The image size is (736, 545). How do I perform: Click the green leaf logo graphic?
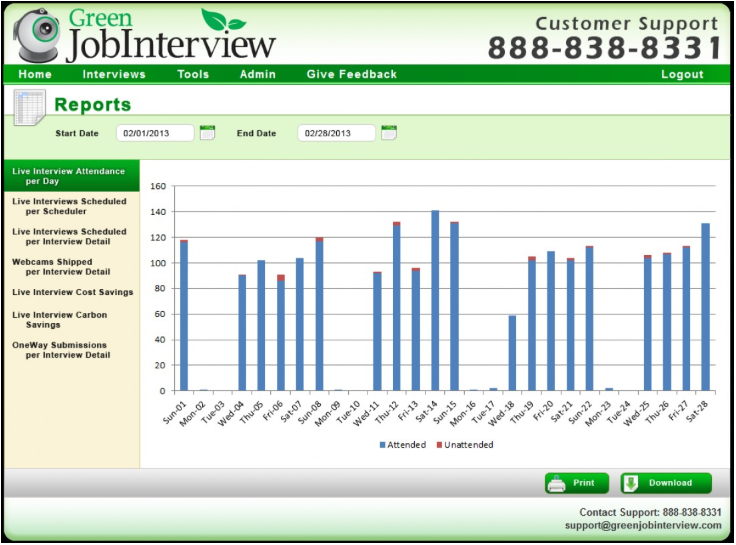223,19
